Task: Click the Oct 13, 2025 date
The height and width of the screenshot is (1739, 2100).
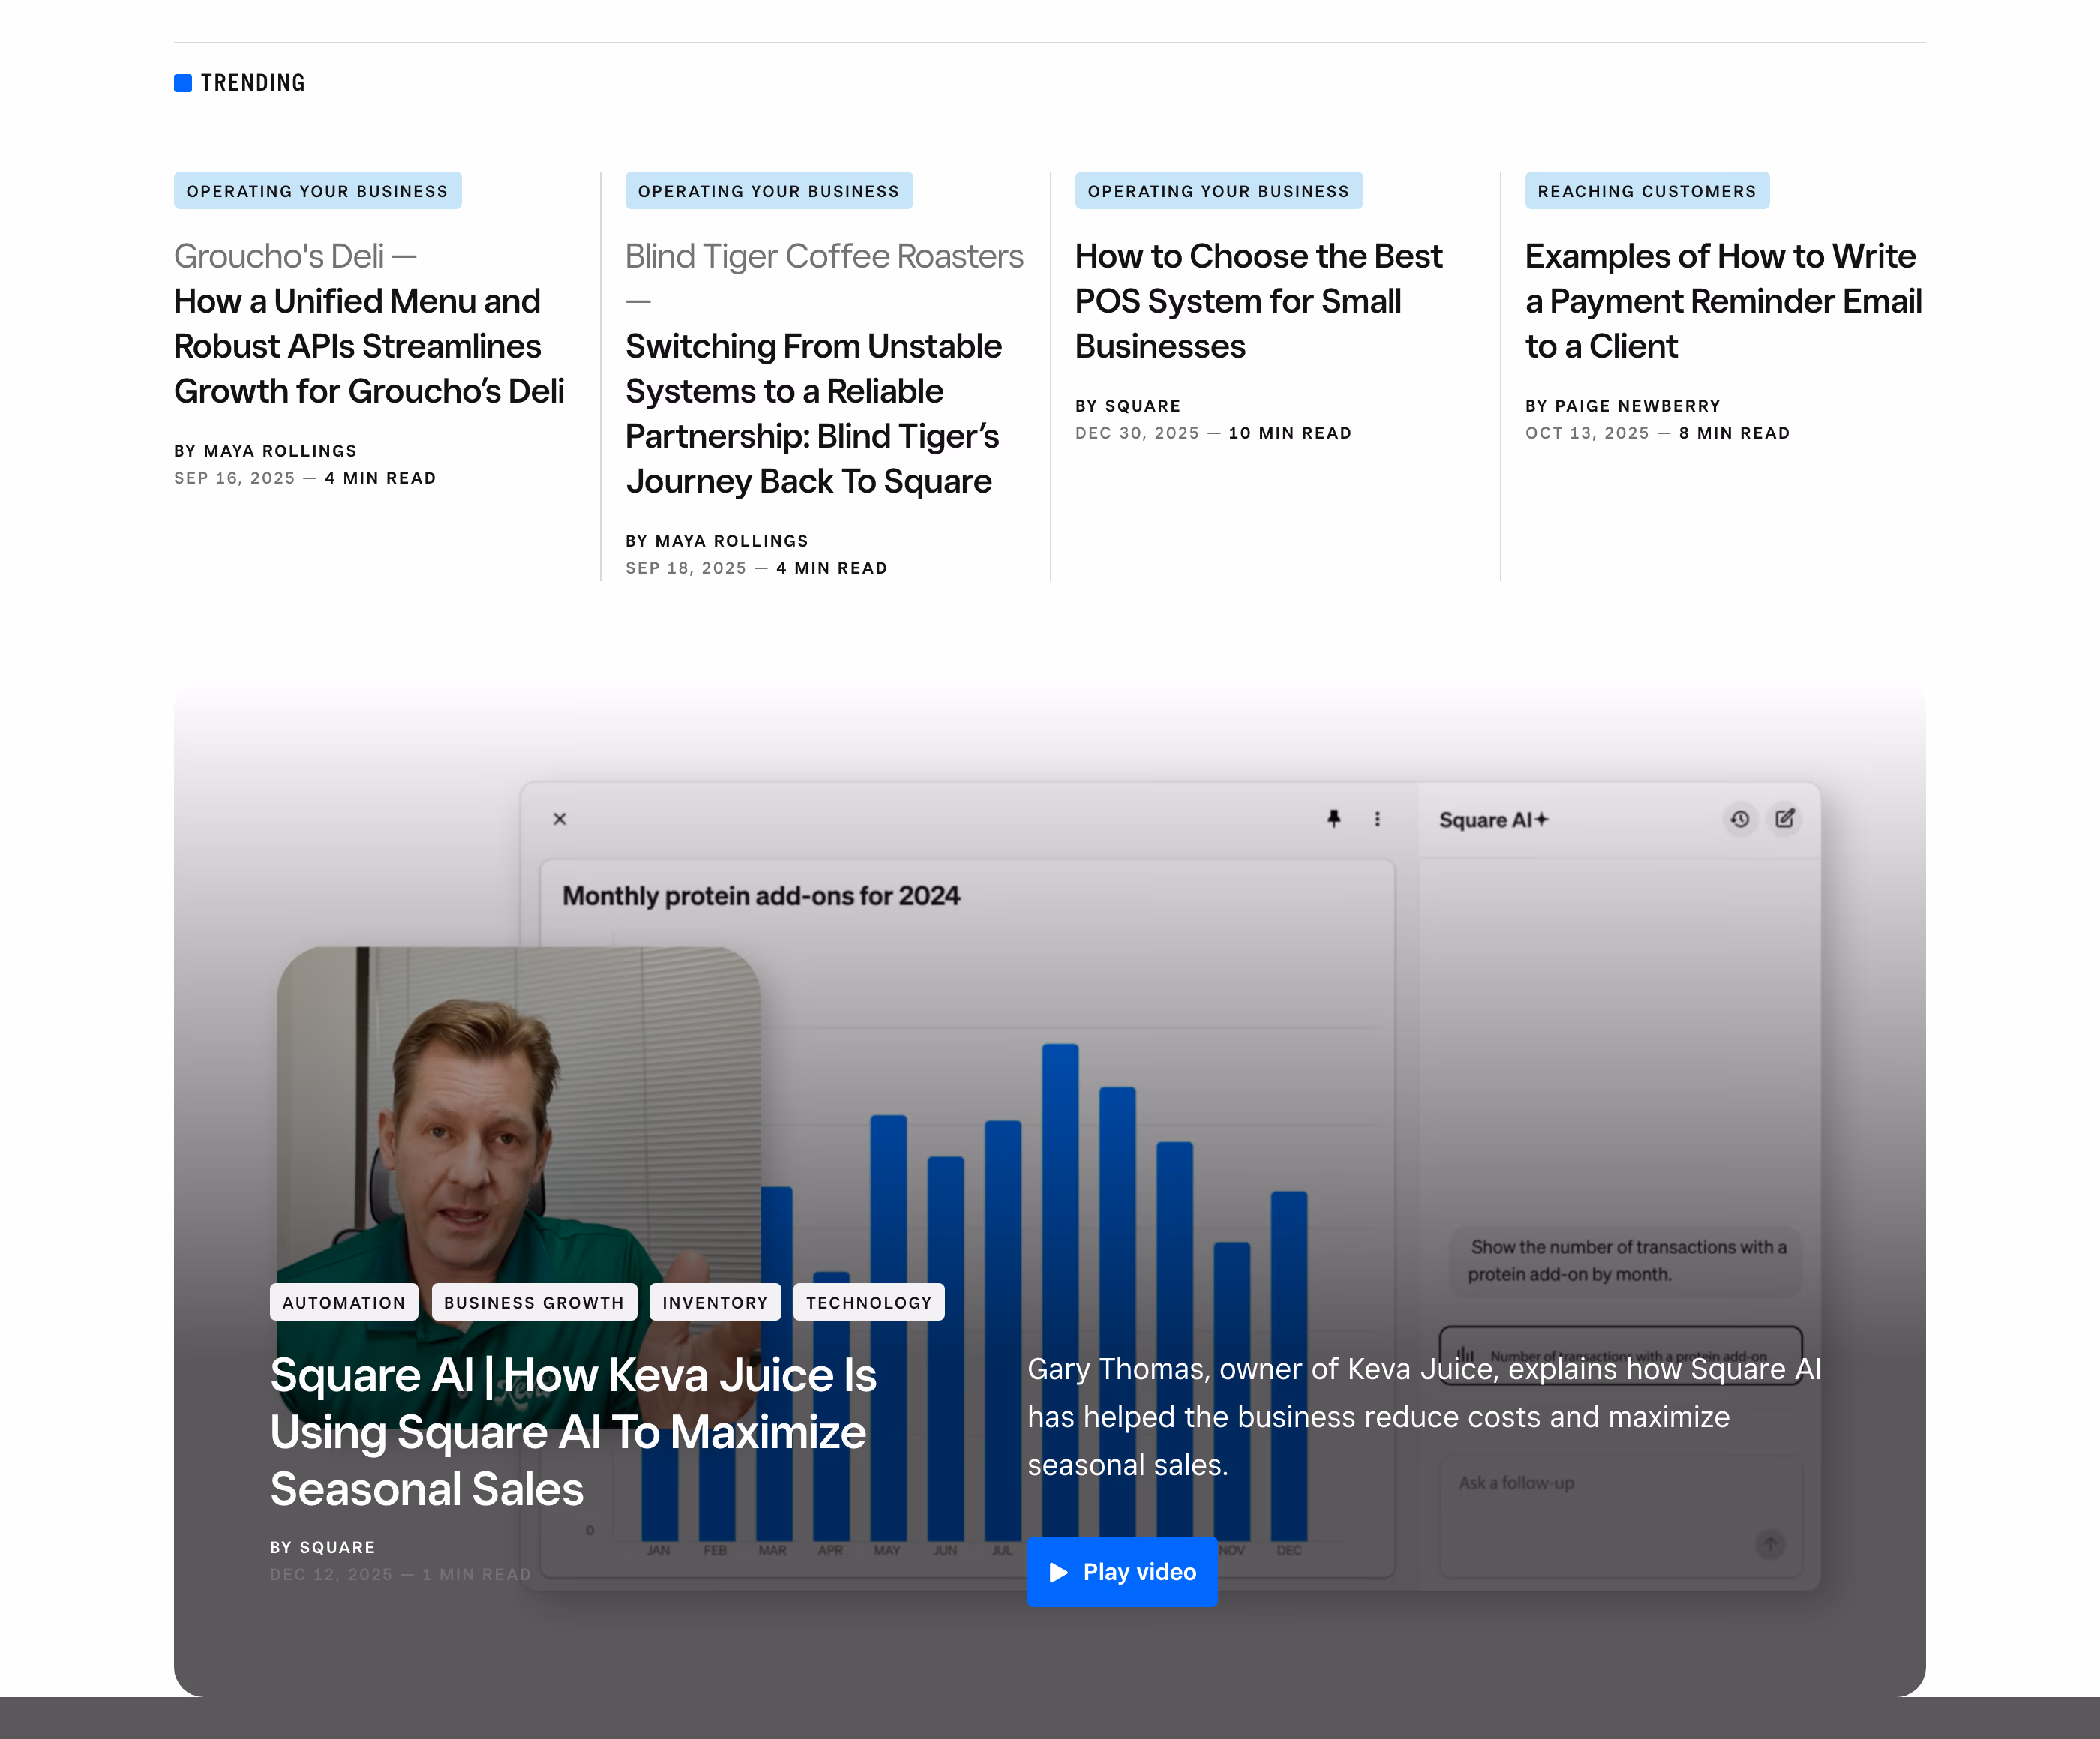Action: [1587, 433]
